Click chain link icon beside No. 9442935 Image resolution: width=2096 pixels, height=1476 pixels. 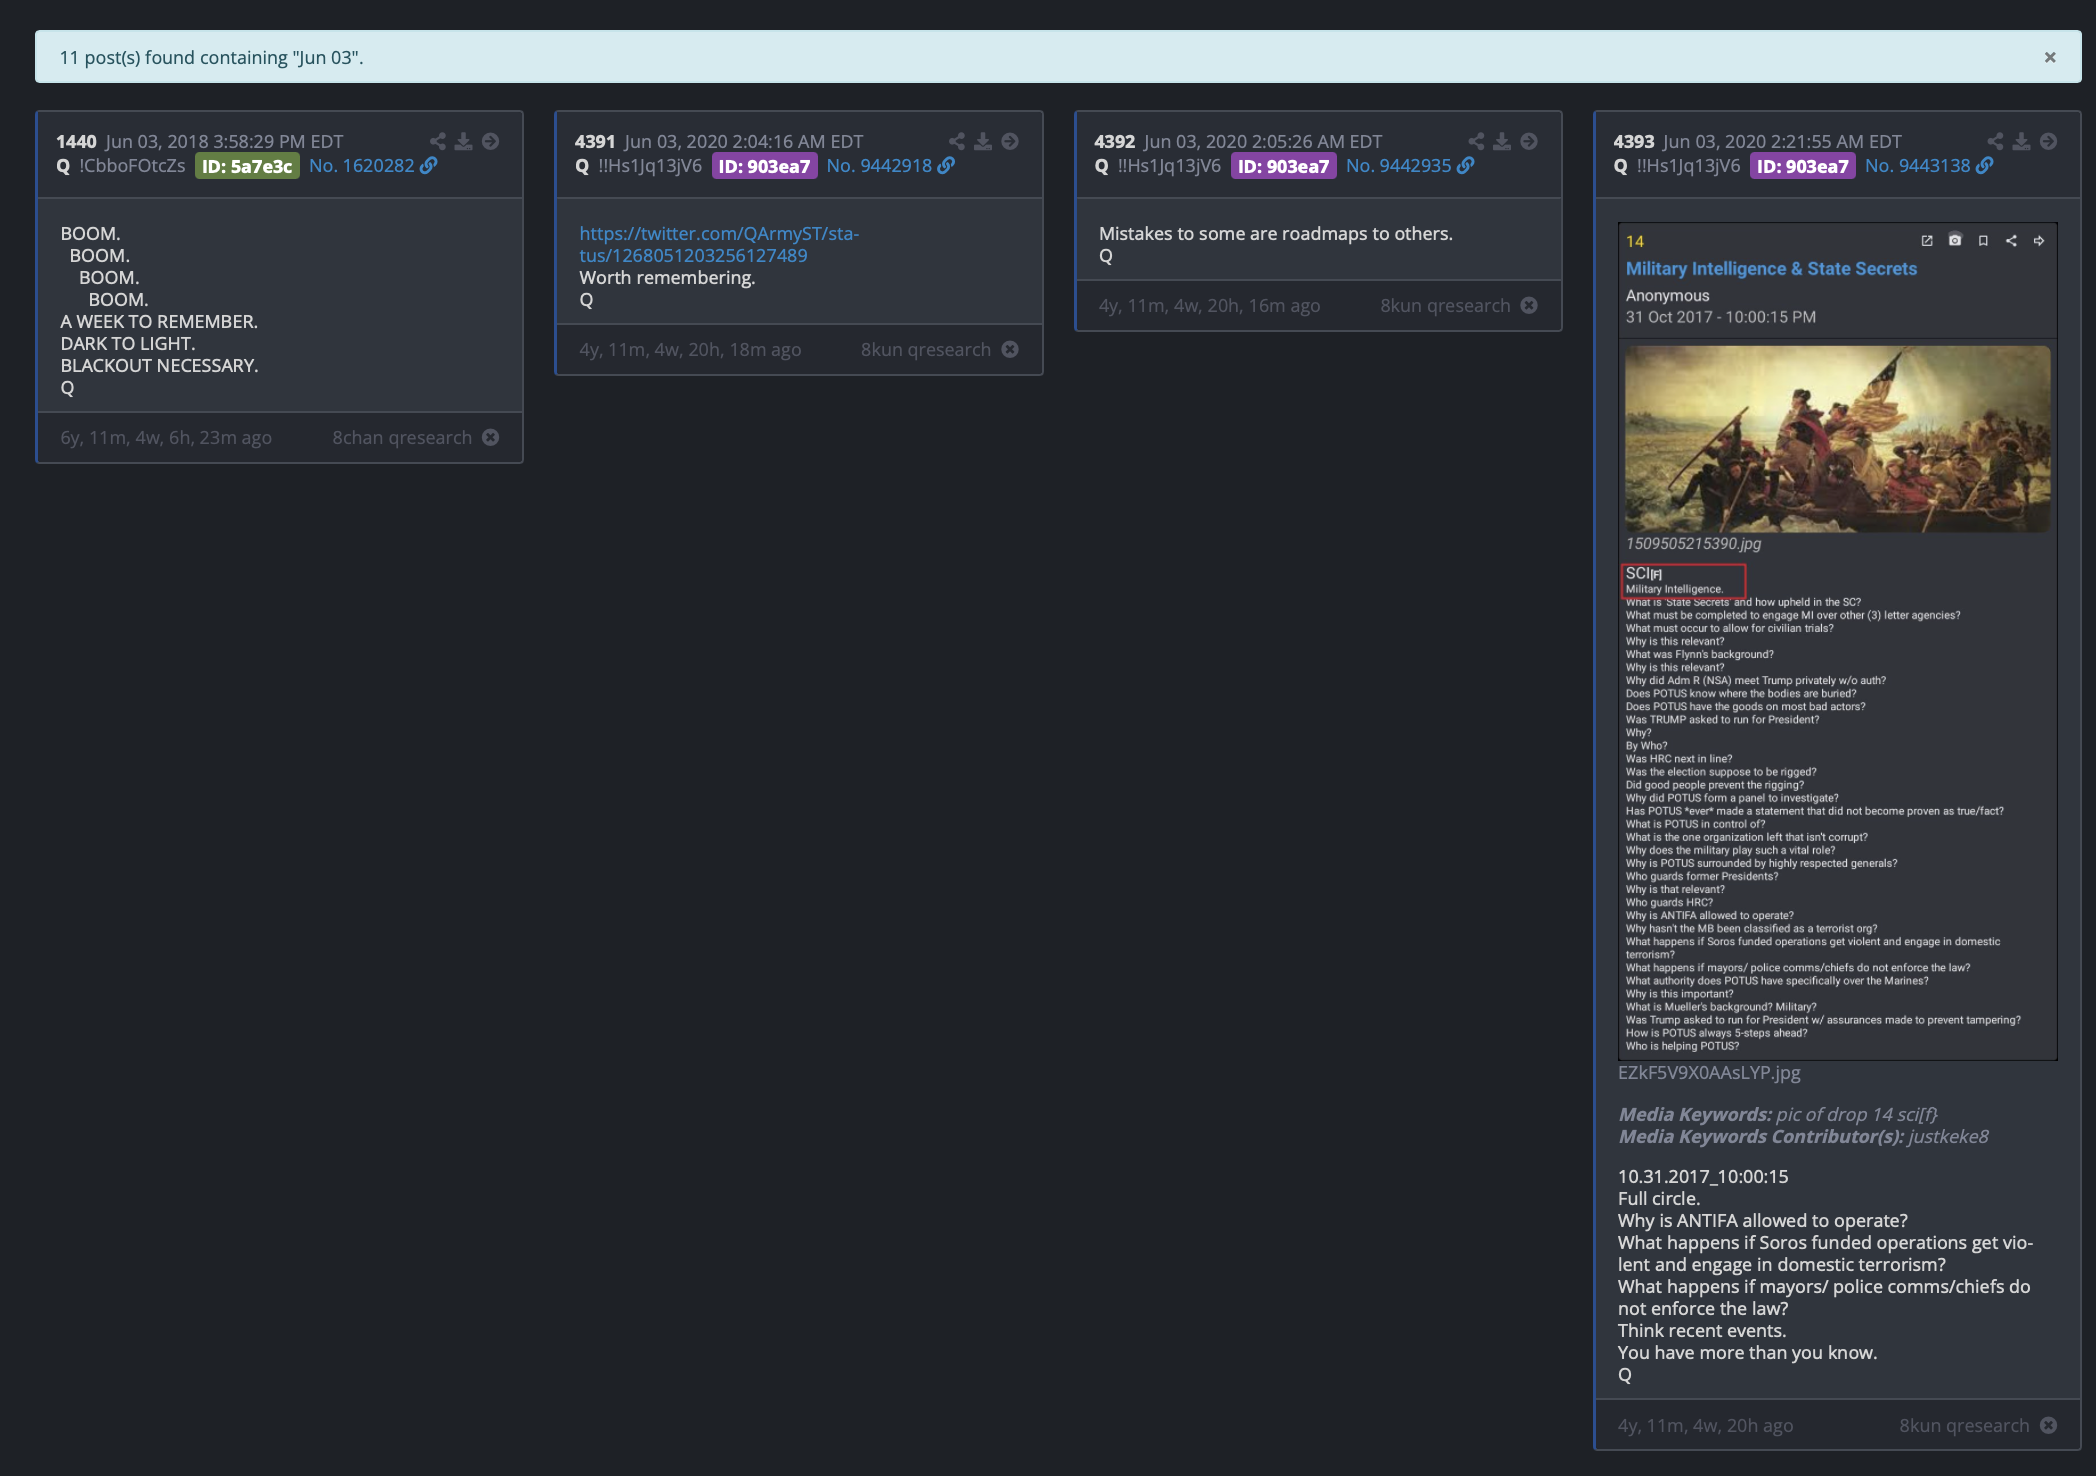point(1466,166)
